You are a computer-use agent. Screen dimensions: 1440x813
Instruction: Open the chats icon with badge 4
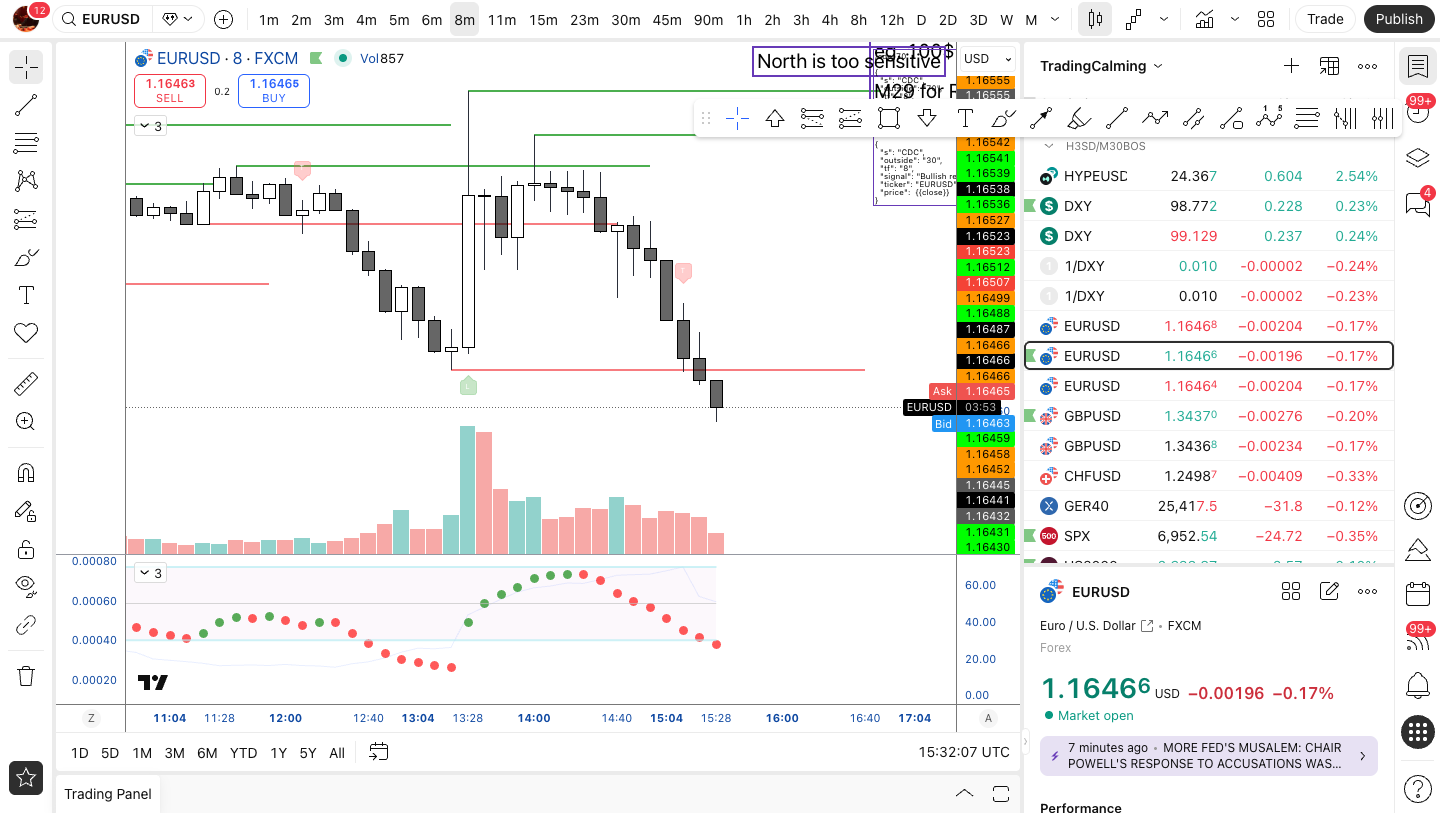point(1417,204)
